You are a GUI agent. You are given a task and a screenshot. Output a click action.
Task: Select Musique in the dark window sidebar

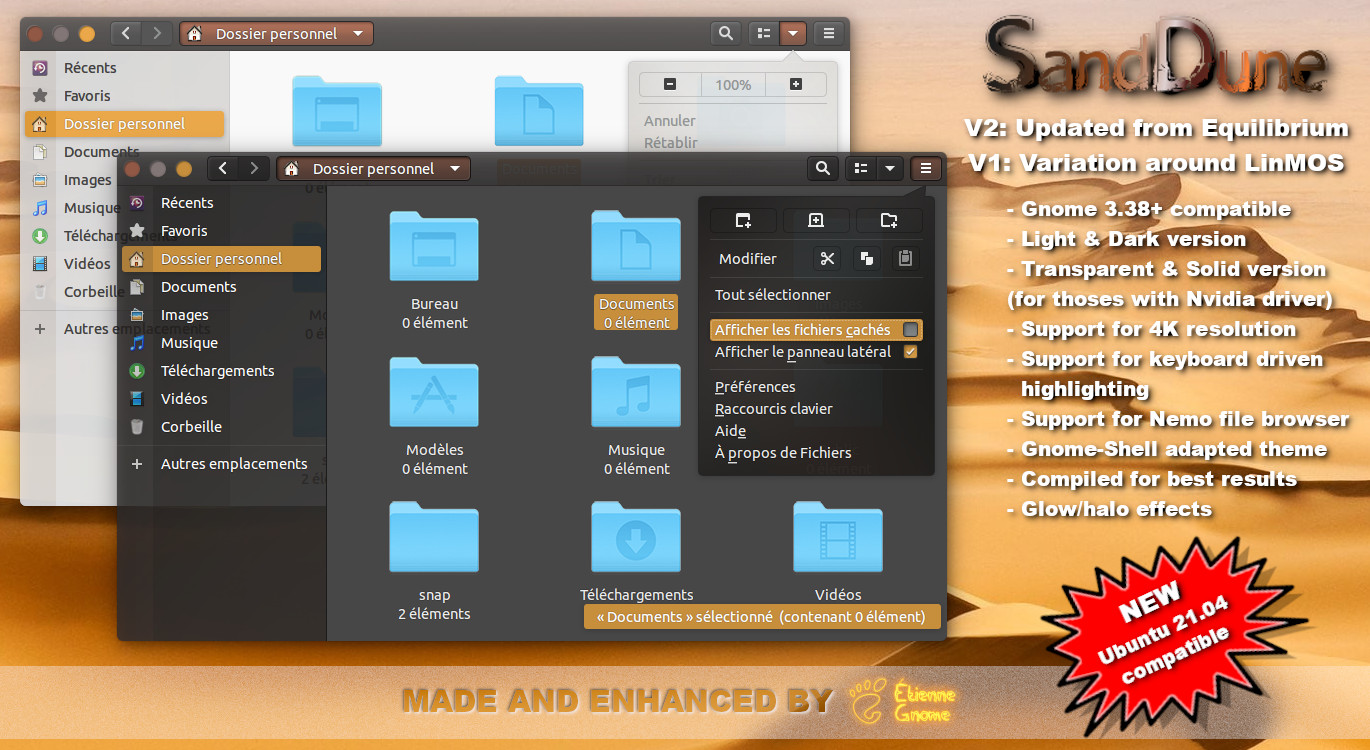click(x=221, y=343)
